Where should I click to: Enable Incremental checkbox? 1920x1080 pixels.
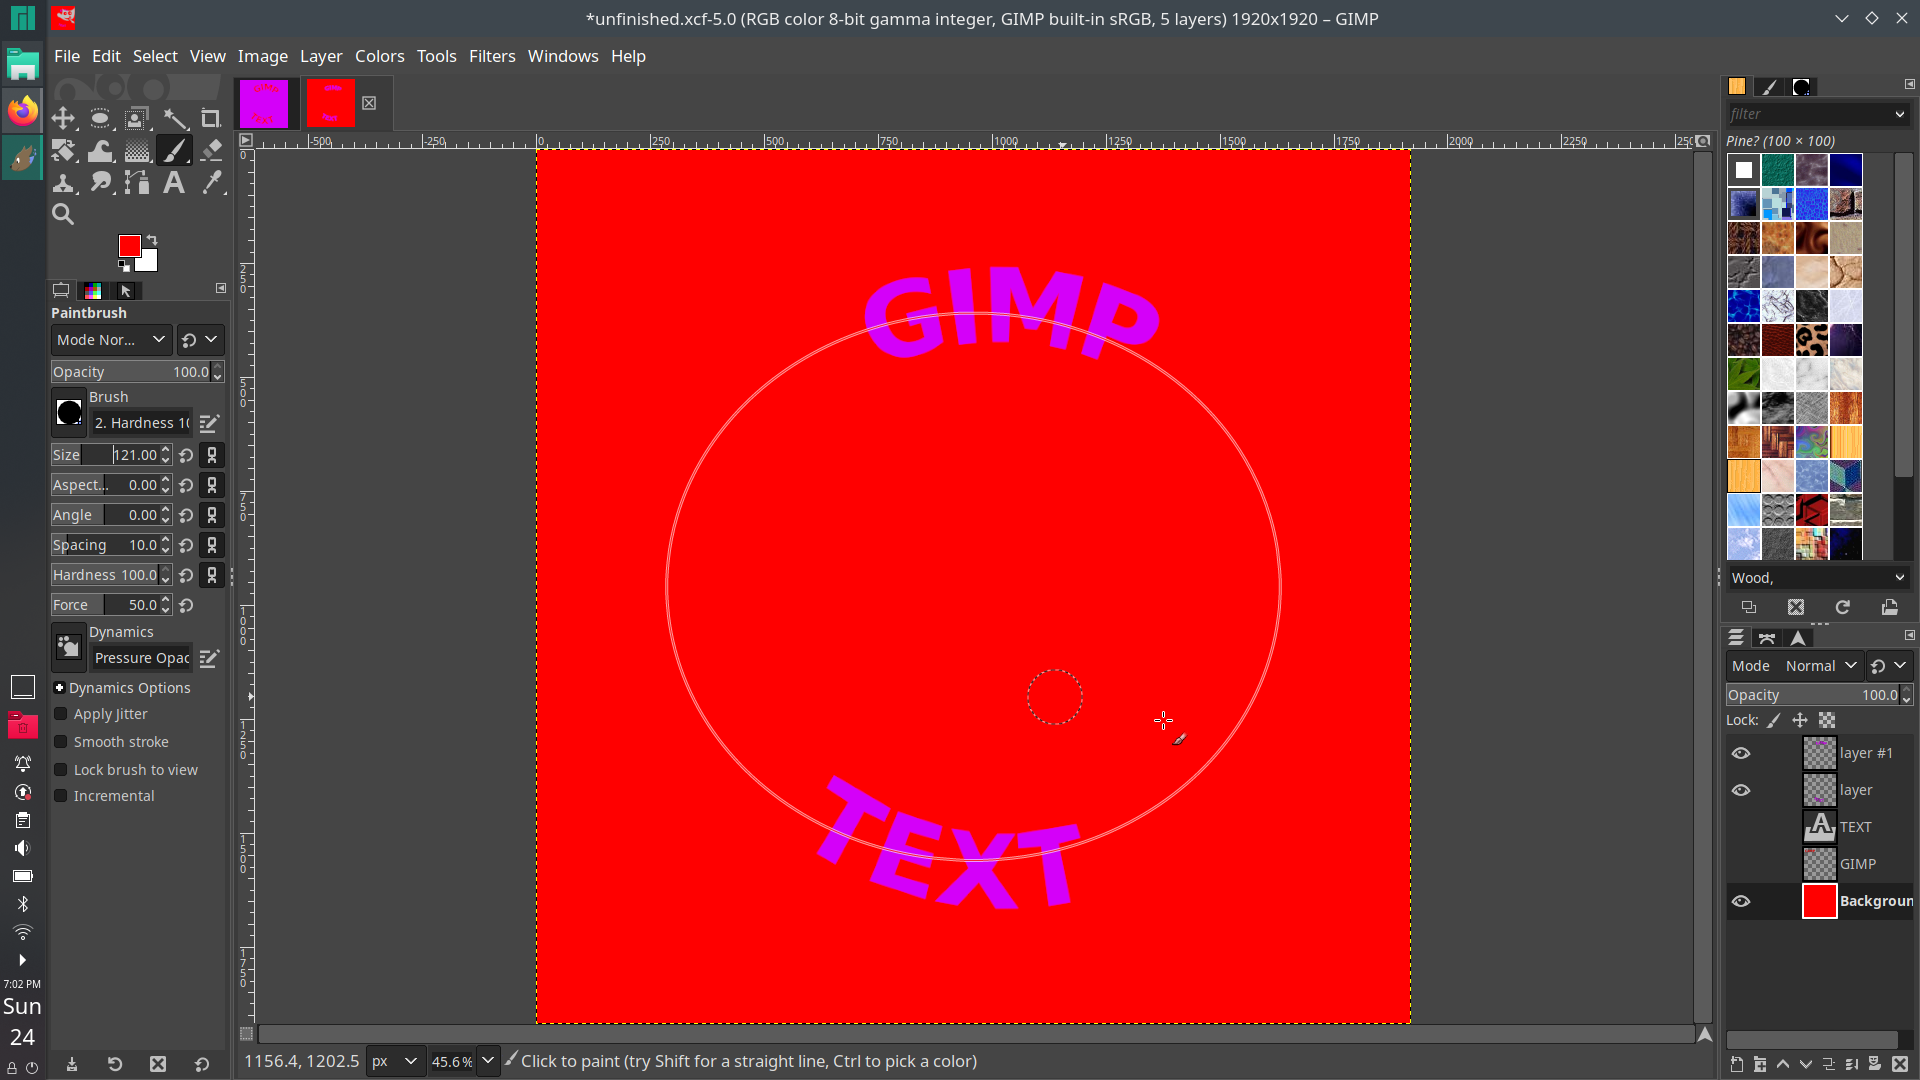coord(61,796)
